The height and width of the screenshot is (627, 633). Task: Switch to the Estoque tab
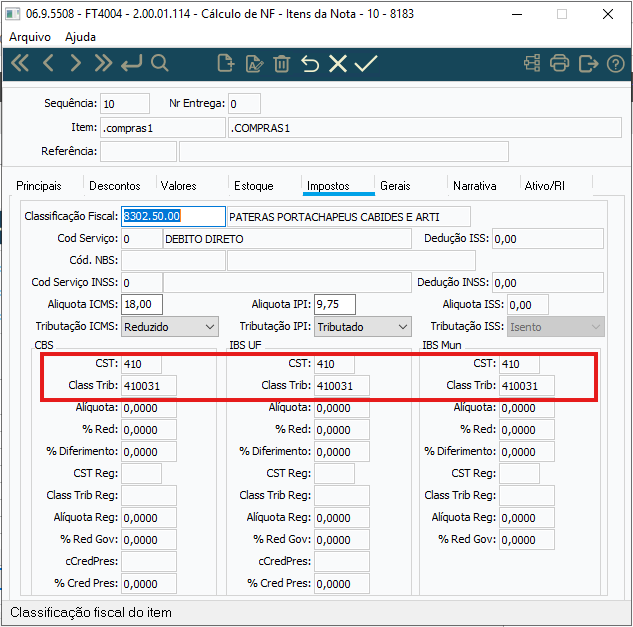[x=254, y=186]
